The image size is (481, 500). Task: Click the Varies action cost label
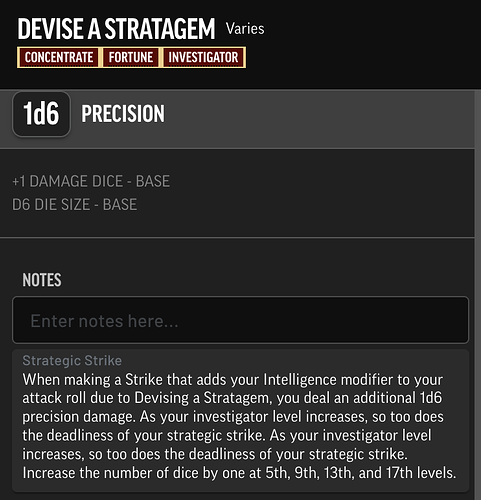(245, 29)
